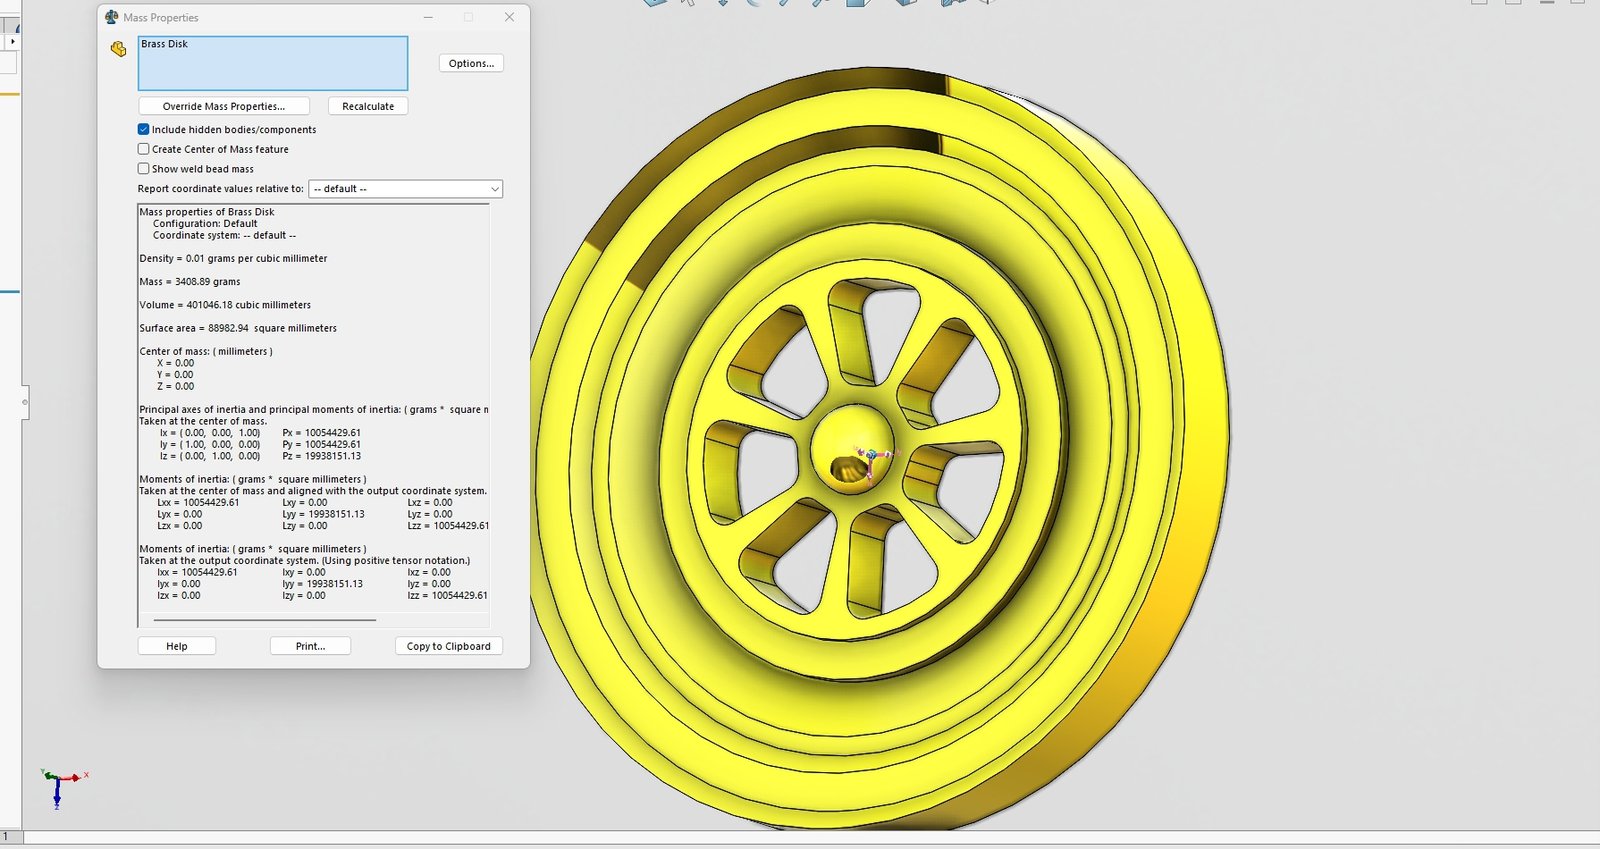Select Brass Disk in selected items box

(165, 44)
